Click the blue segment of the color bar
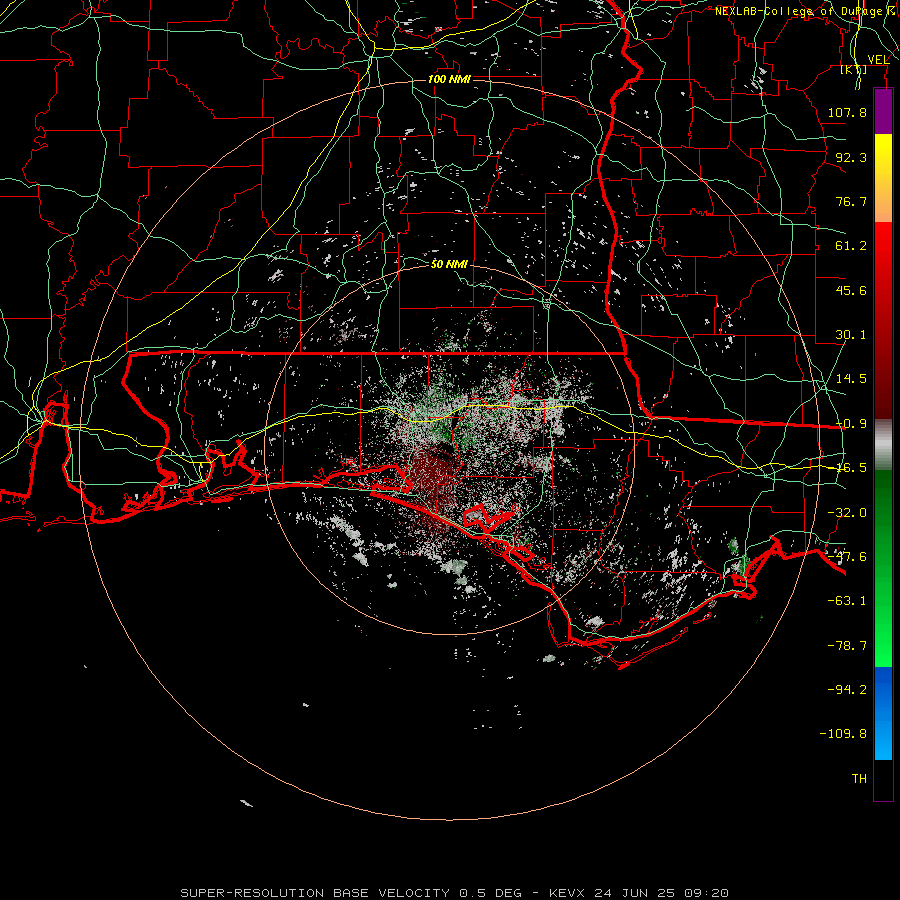Image resolution: width=900 pixels, height=900 pixels. [x=883, y=713]
